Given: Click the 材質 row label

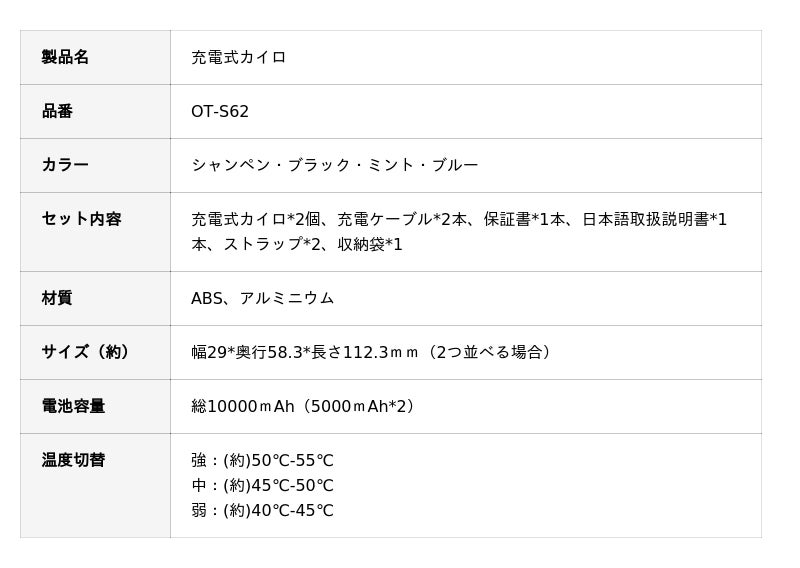Looking at the screenshot, I should pos(57,298).
